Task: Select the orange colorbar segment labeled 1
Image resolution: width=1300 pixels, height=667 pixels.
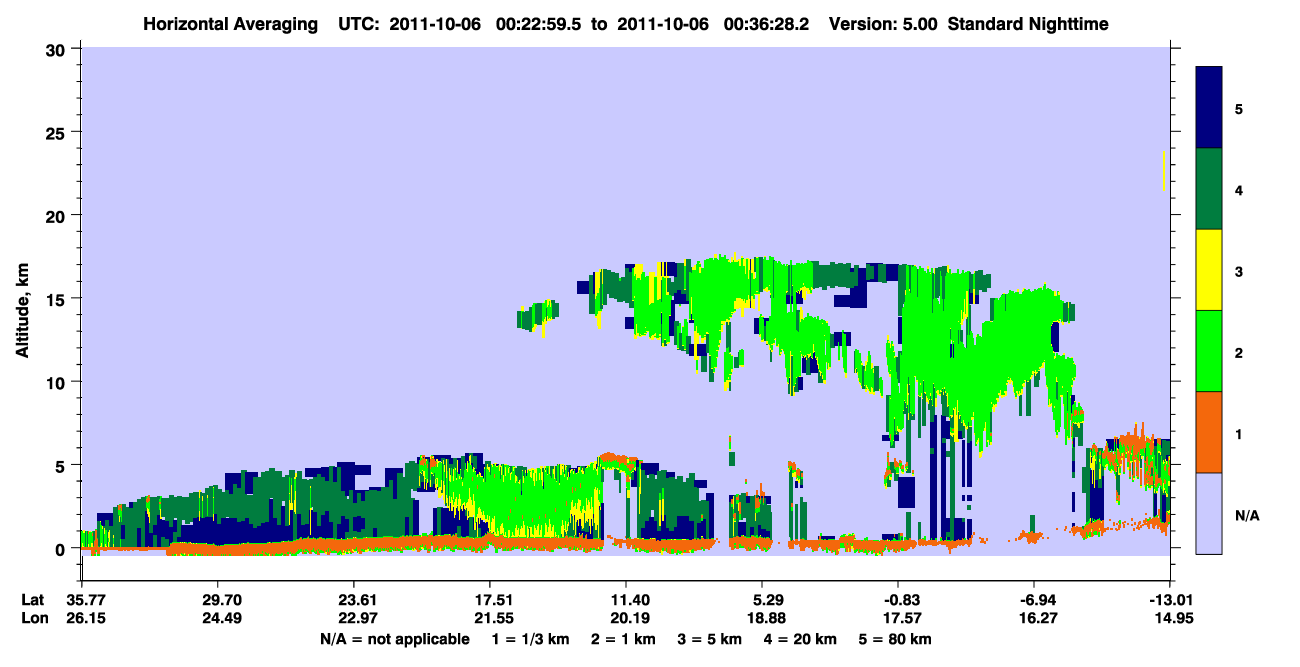Action: [1209, 432]
